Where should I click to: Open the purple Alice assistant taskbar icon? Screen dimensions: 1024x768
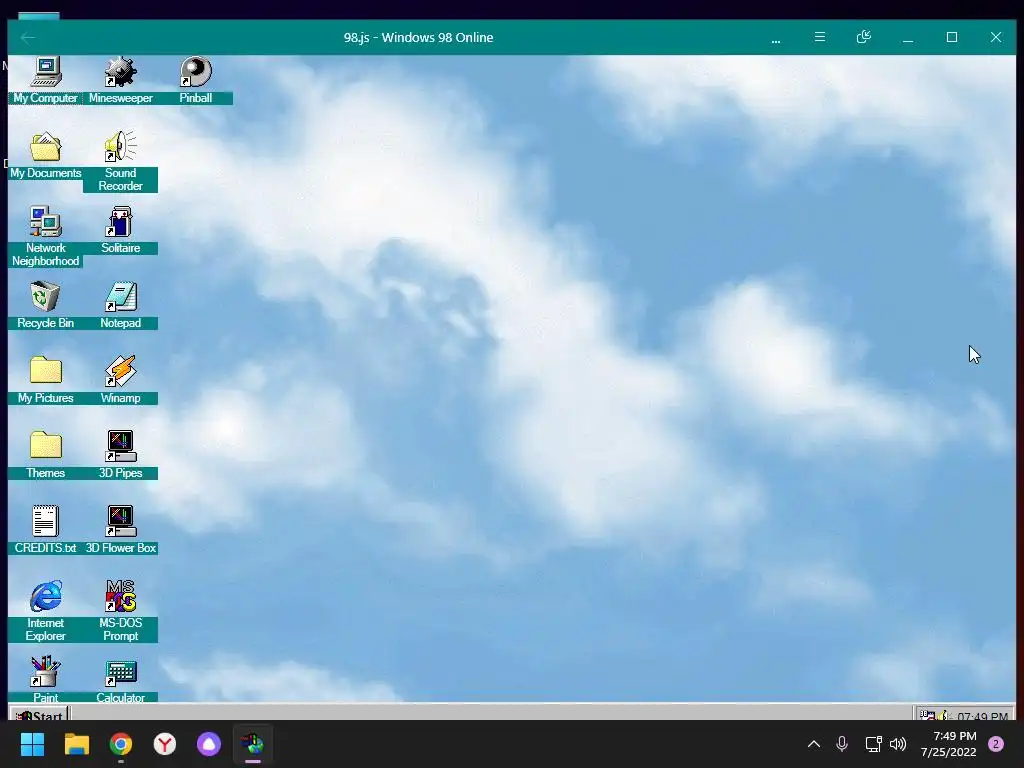(x=209, y=744)
